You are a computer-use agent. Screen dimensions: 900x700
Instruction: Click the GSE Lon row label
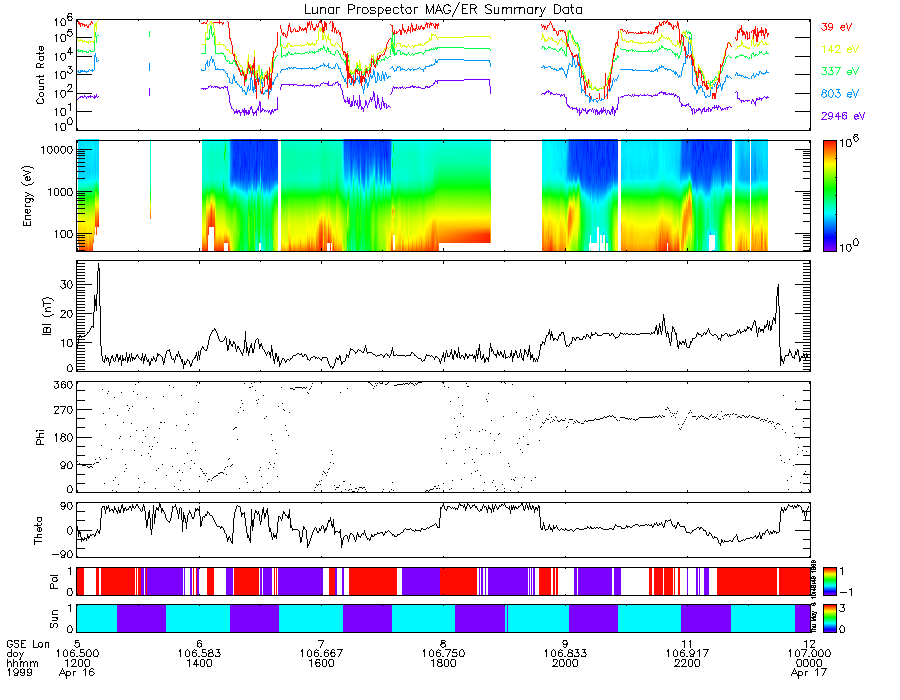(28, 644)
